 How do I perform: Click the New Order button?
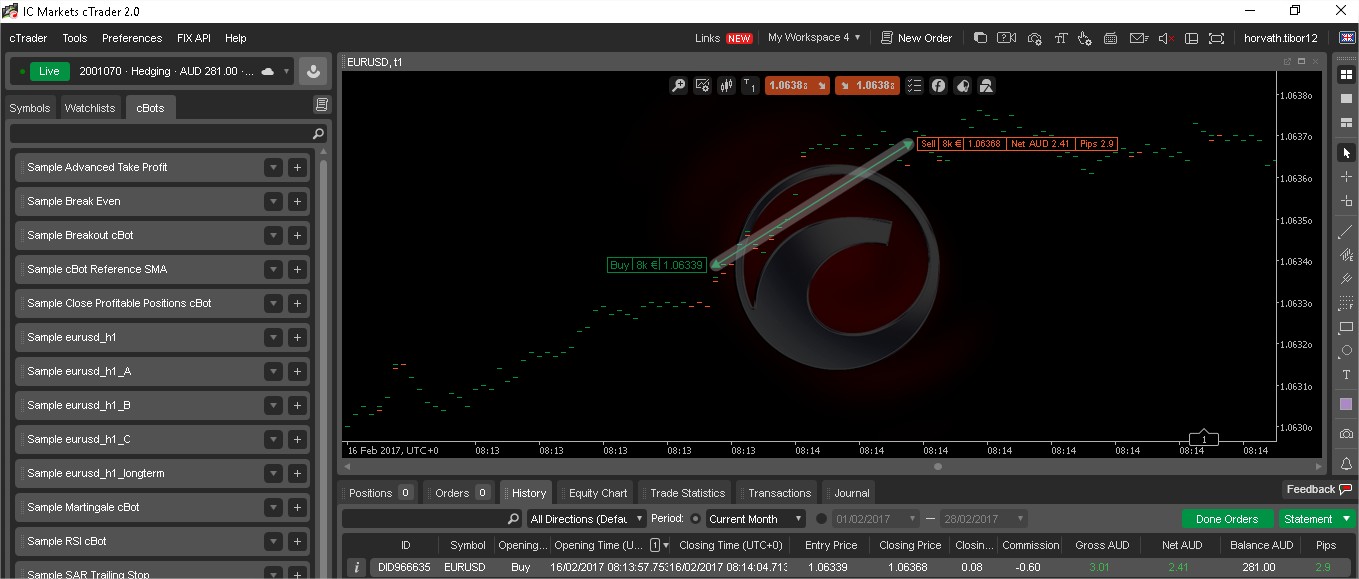[916, 38]
